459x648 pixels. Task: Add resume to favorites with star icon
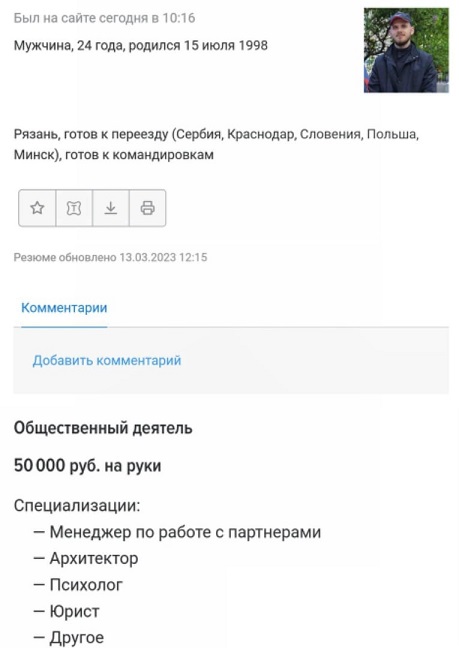click(37, 208)
